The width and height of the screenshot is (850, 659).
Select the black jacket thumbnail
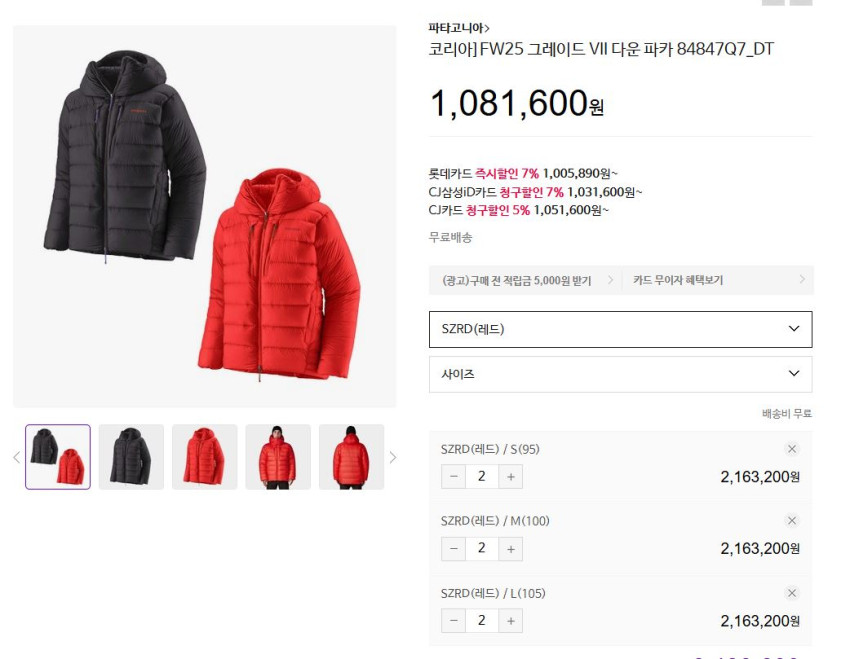tap(131, 457)
